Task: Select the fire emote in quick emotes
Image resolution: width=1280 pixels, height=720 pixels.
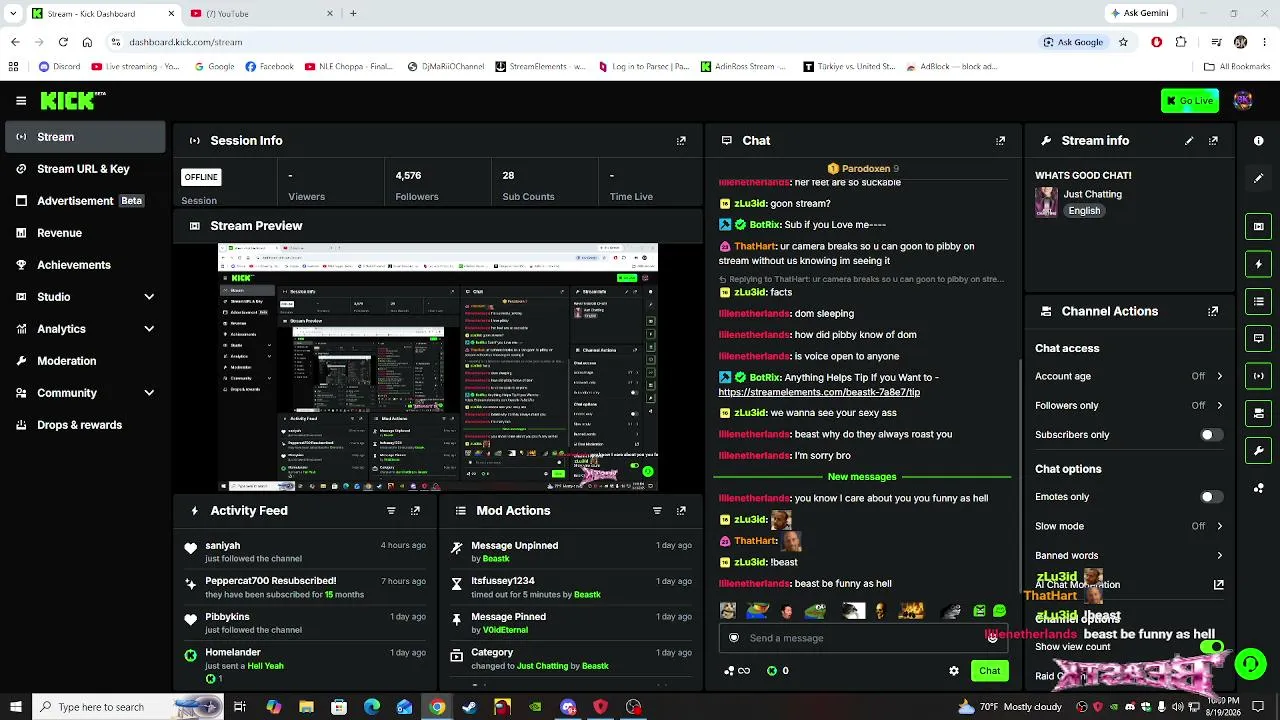Action: (911, 611)
